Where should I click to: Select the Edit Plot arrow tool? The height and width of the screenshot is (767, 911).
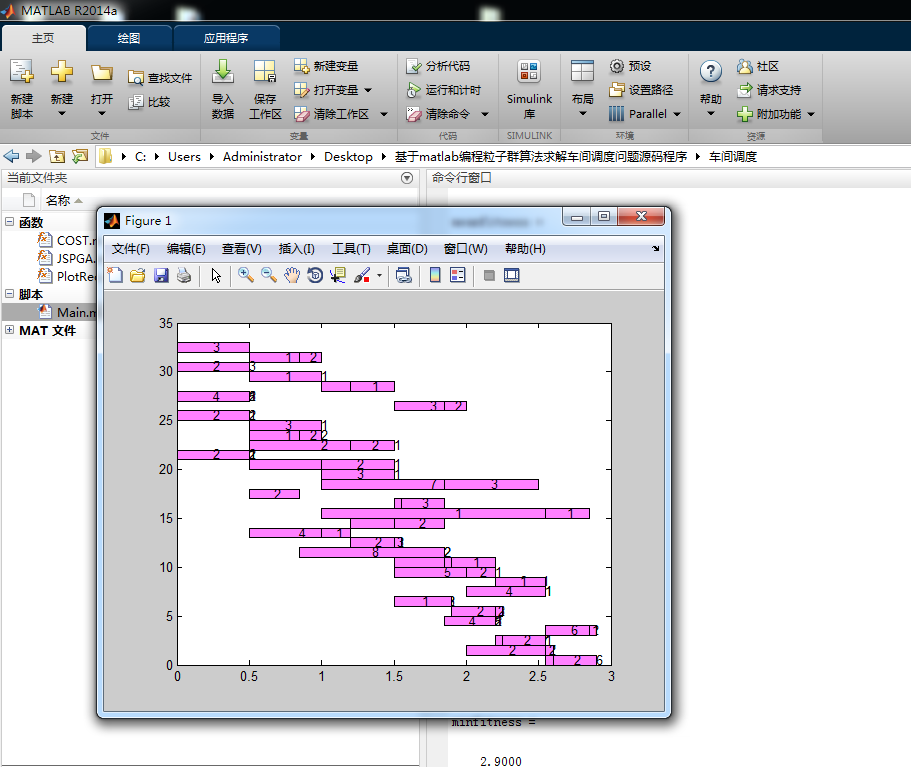pyautogui.click(x=216, y=275)
